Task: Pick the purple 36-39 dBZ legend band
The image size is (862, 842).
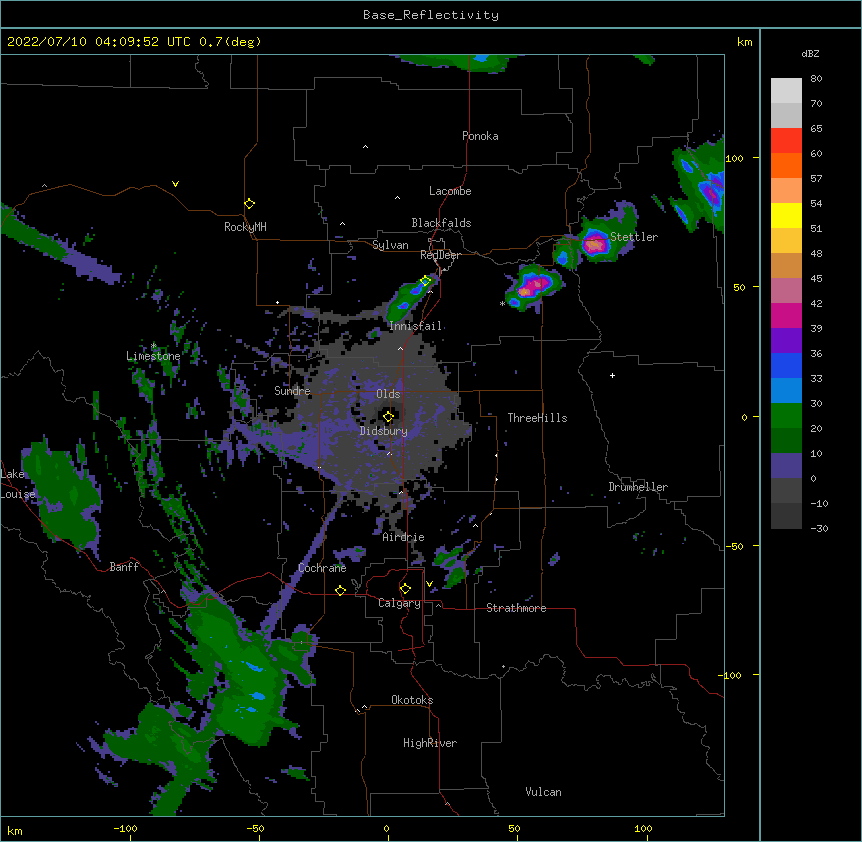Action: (x=786, y=341)
